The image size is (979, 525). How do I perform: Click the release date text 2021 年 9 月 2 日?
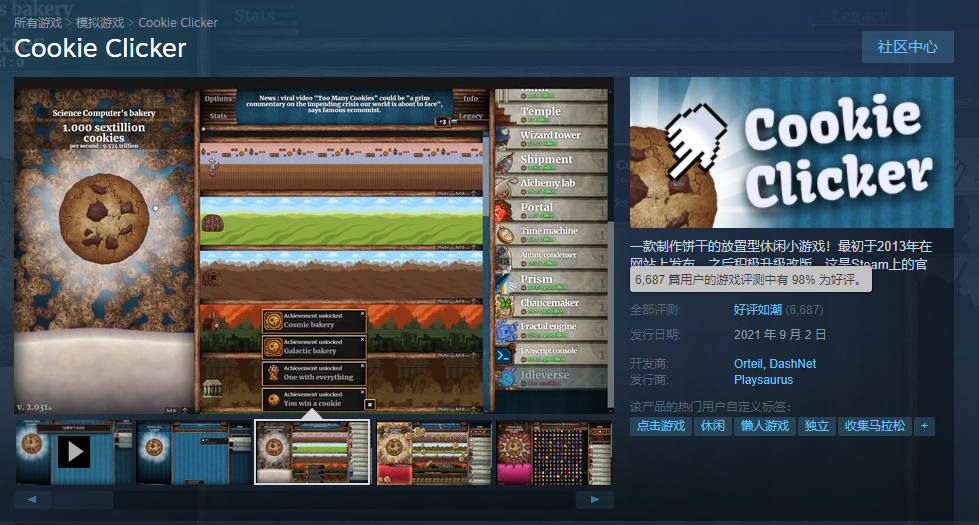click(x=780, y=335)
